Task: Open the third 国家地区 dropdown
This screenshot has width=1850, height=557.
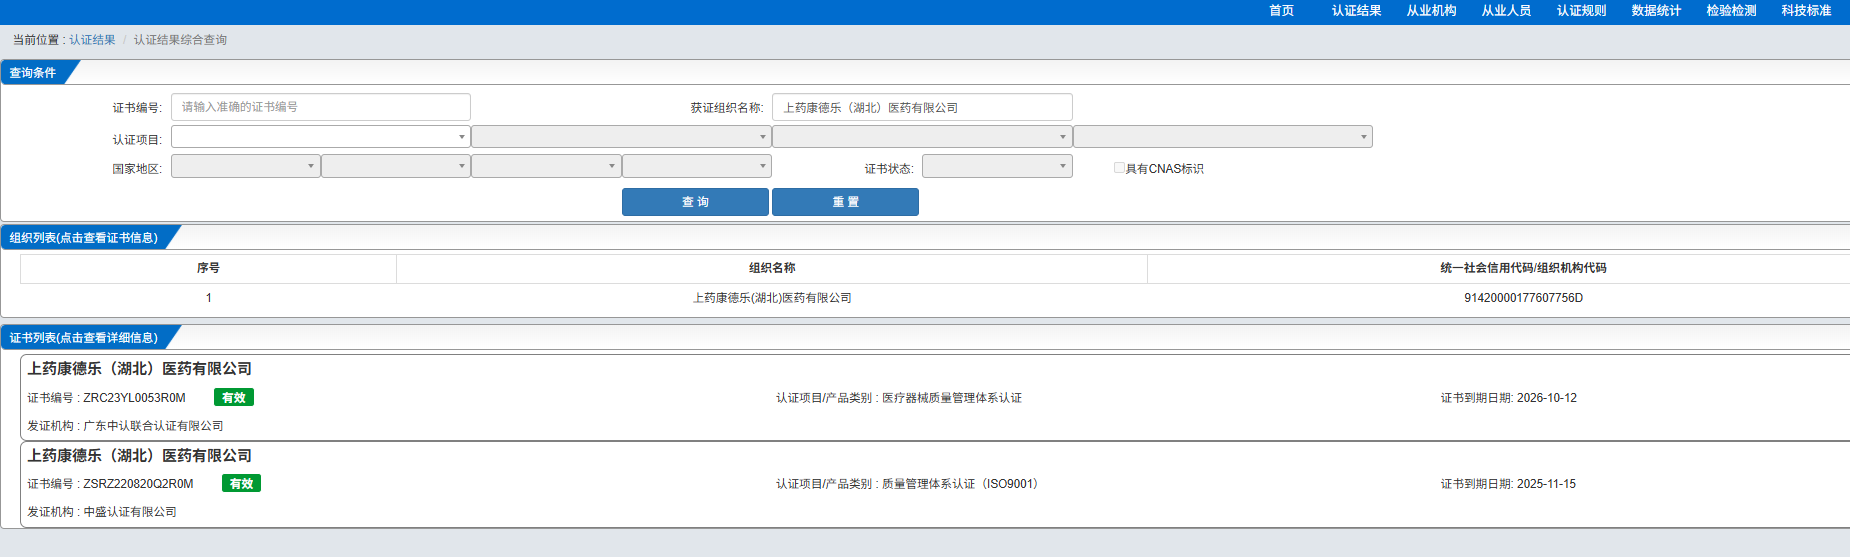Action: (546, 166)
